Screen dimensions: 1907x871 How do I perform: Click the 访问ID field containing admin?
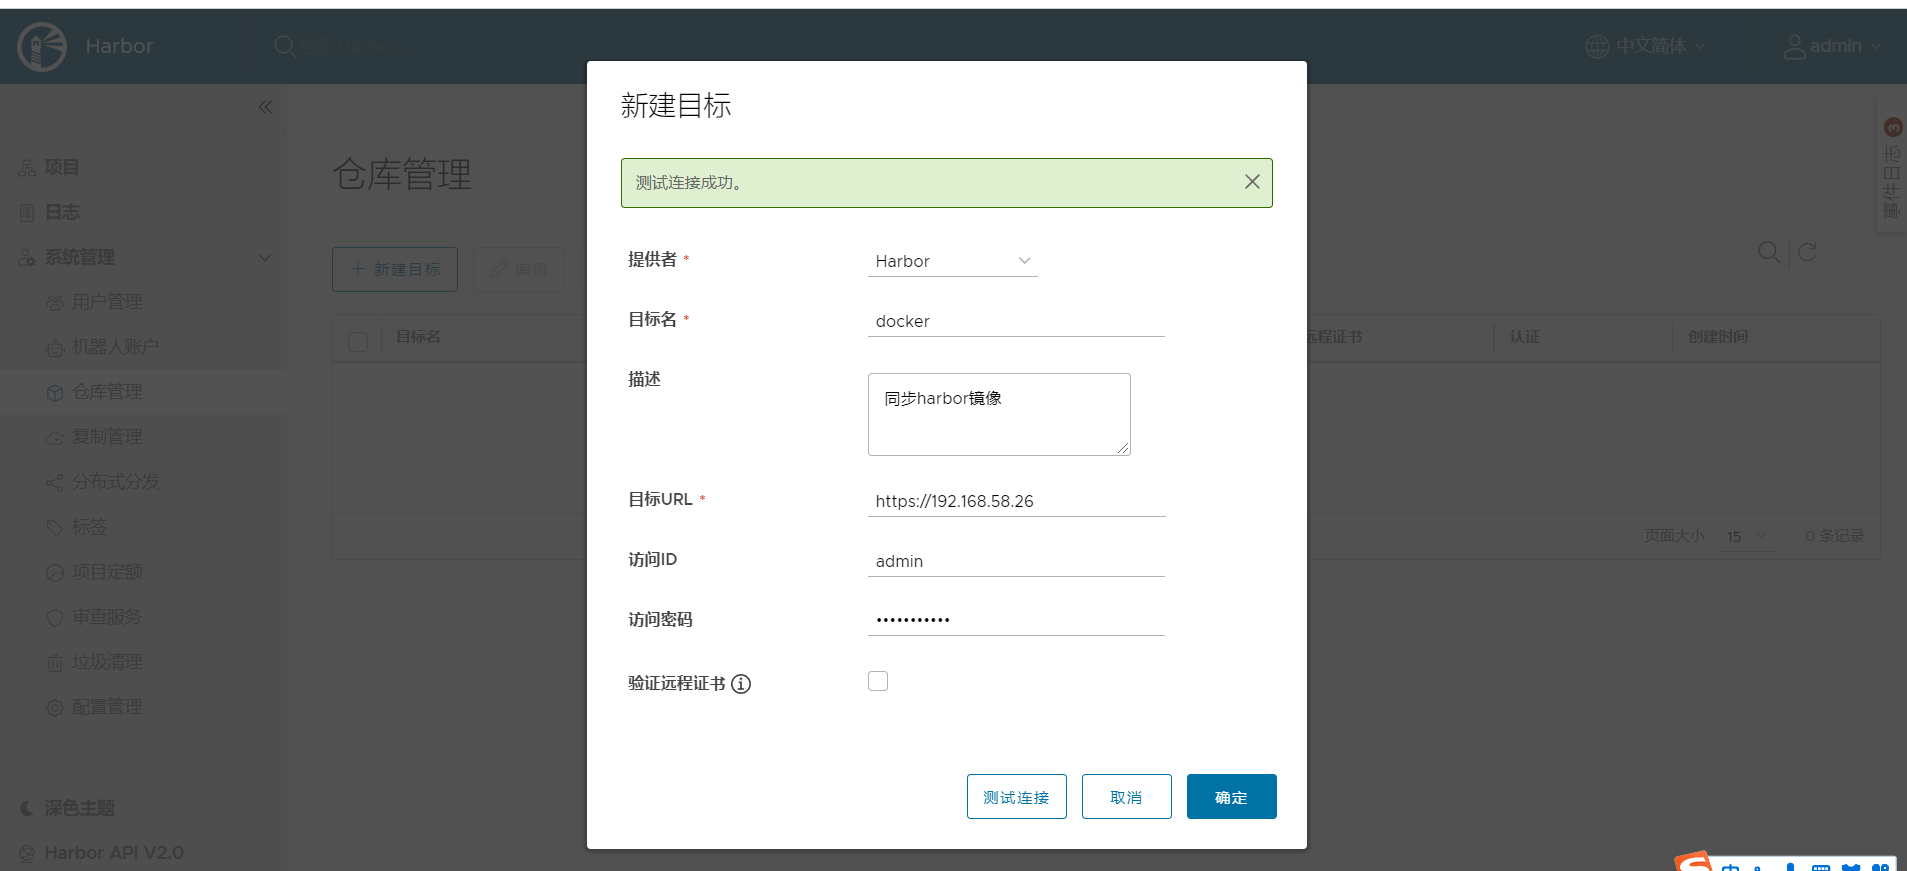tap(1016, 561)
